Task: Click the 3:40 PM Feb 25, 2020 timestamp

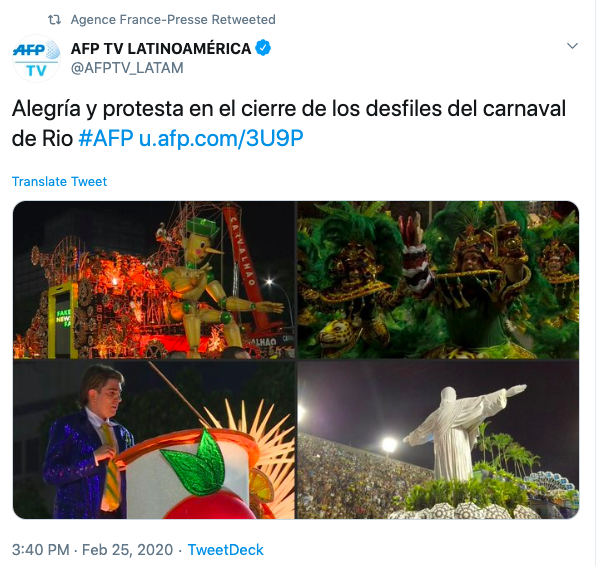Action: (92, 550)
